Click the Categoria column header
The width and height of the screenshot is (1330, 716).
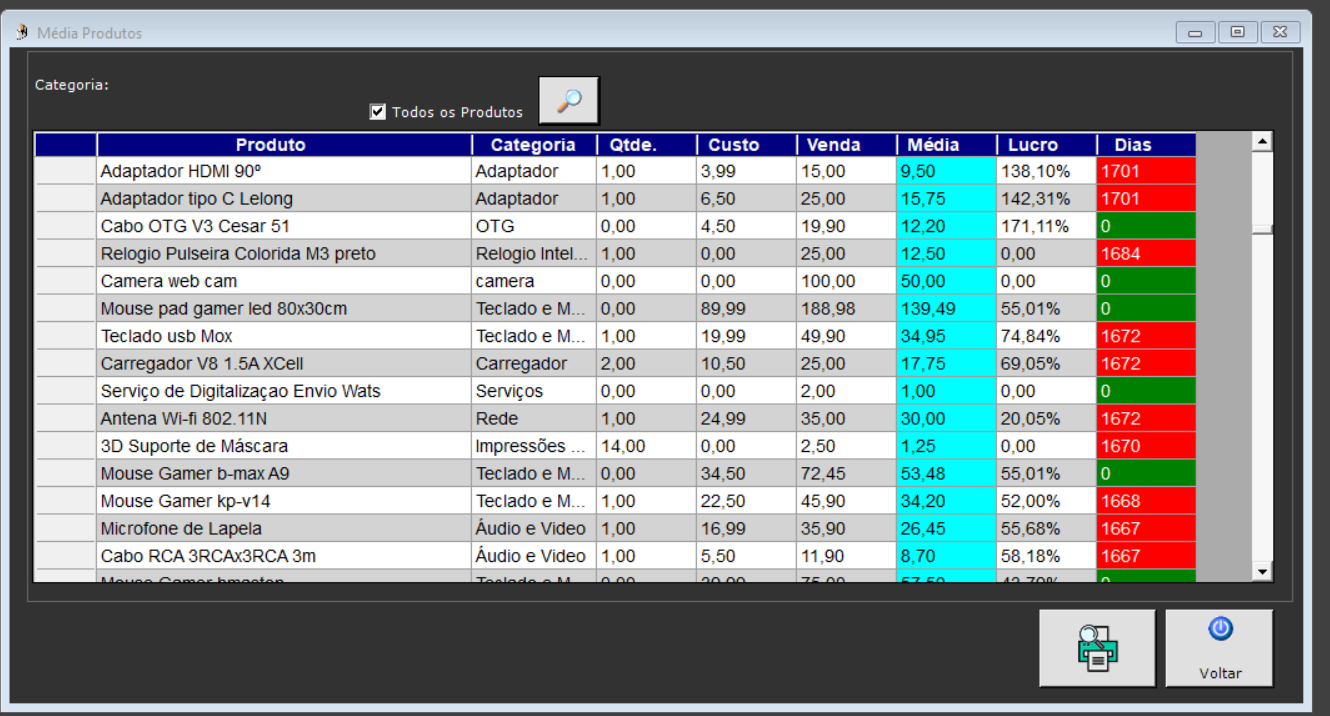[x=533, y=145]
